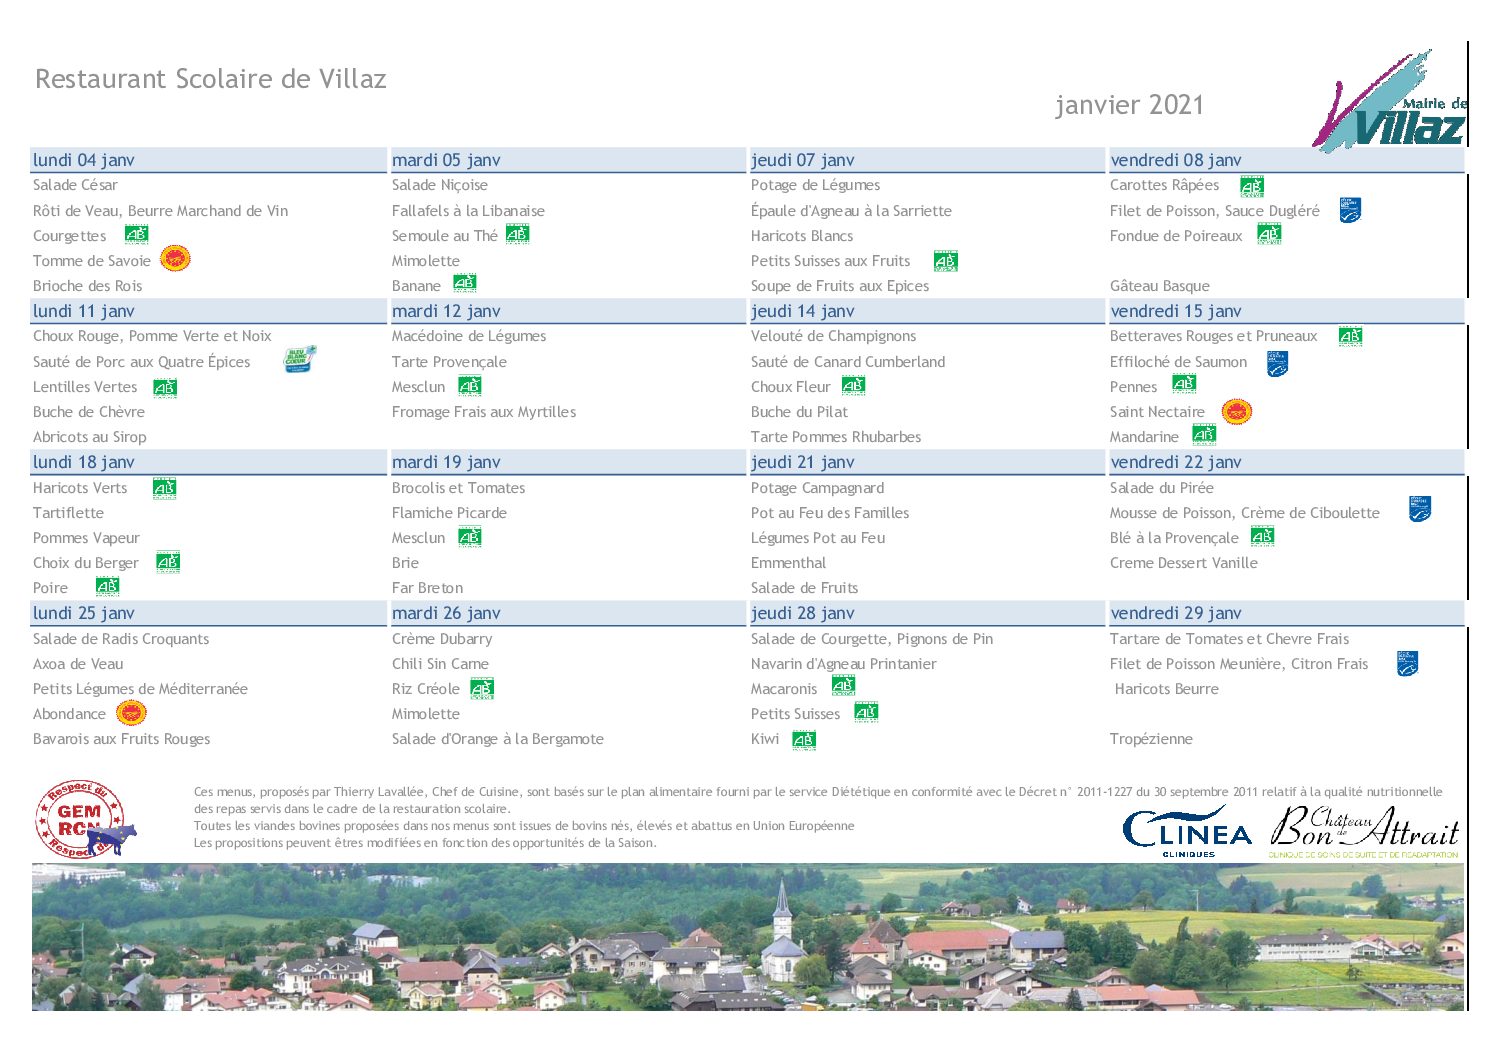The image size is (1496, 1058).
Task: Click the Villaz village panorama photo
Action: 748,937
